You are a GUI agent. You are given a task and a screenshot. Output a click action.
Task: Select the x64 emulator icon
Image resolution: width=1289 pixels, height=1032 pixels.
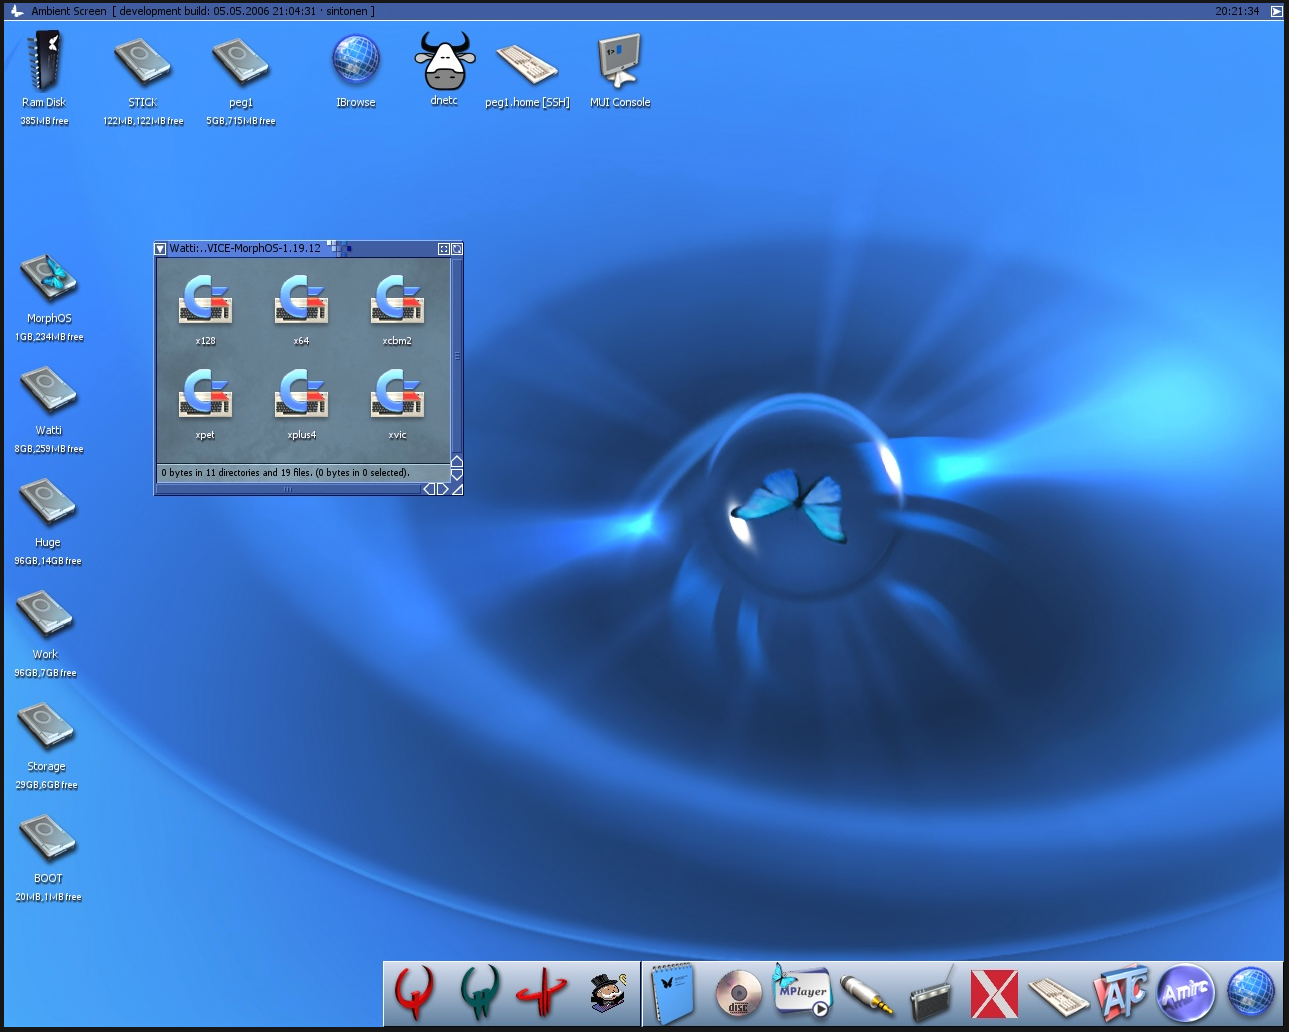coord(301,299)
